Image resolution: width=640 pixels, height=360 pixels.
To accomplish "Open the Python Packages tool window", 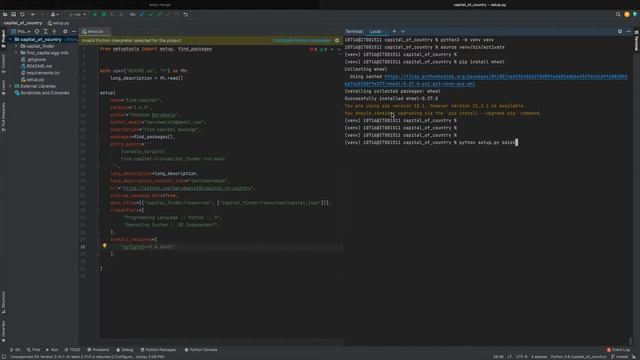I will (158, 350).
